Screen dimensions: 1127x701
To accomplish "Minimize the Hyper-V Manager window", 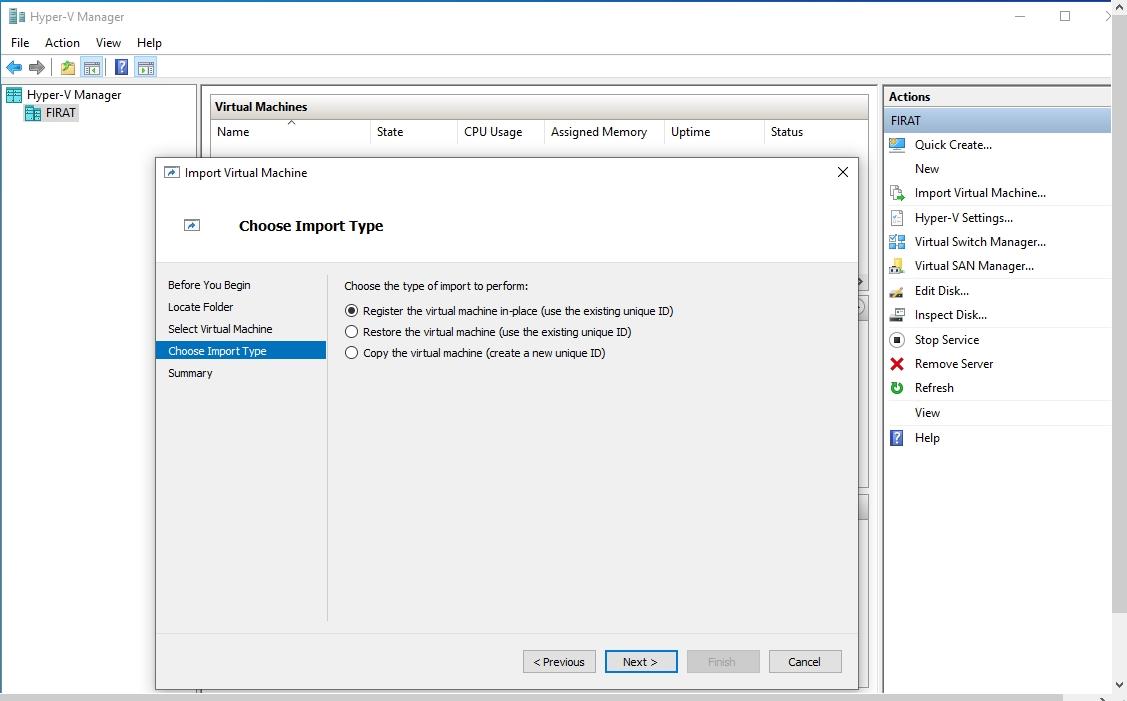I will point(1020,17).
